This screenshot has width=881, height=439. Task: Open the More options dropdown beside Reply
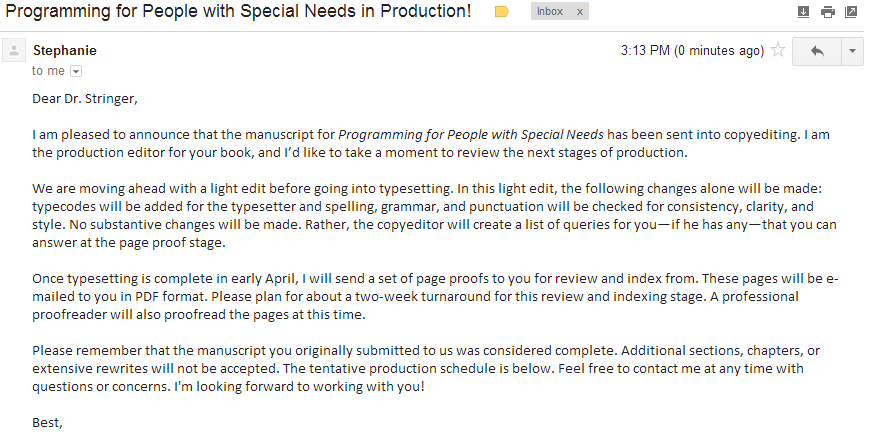[x=852, y=51]
